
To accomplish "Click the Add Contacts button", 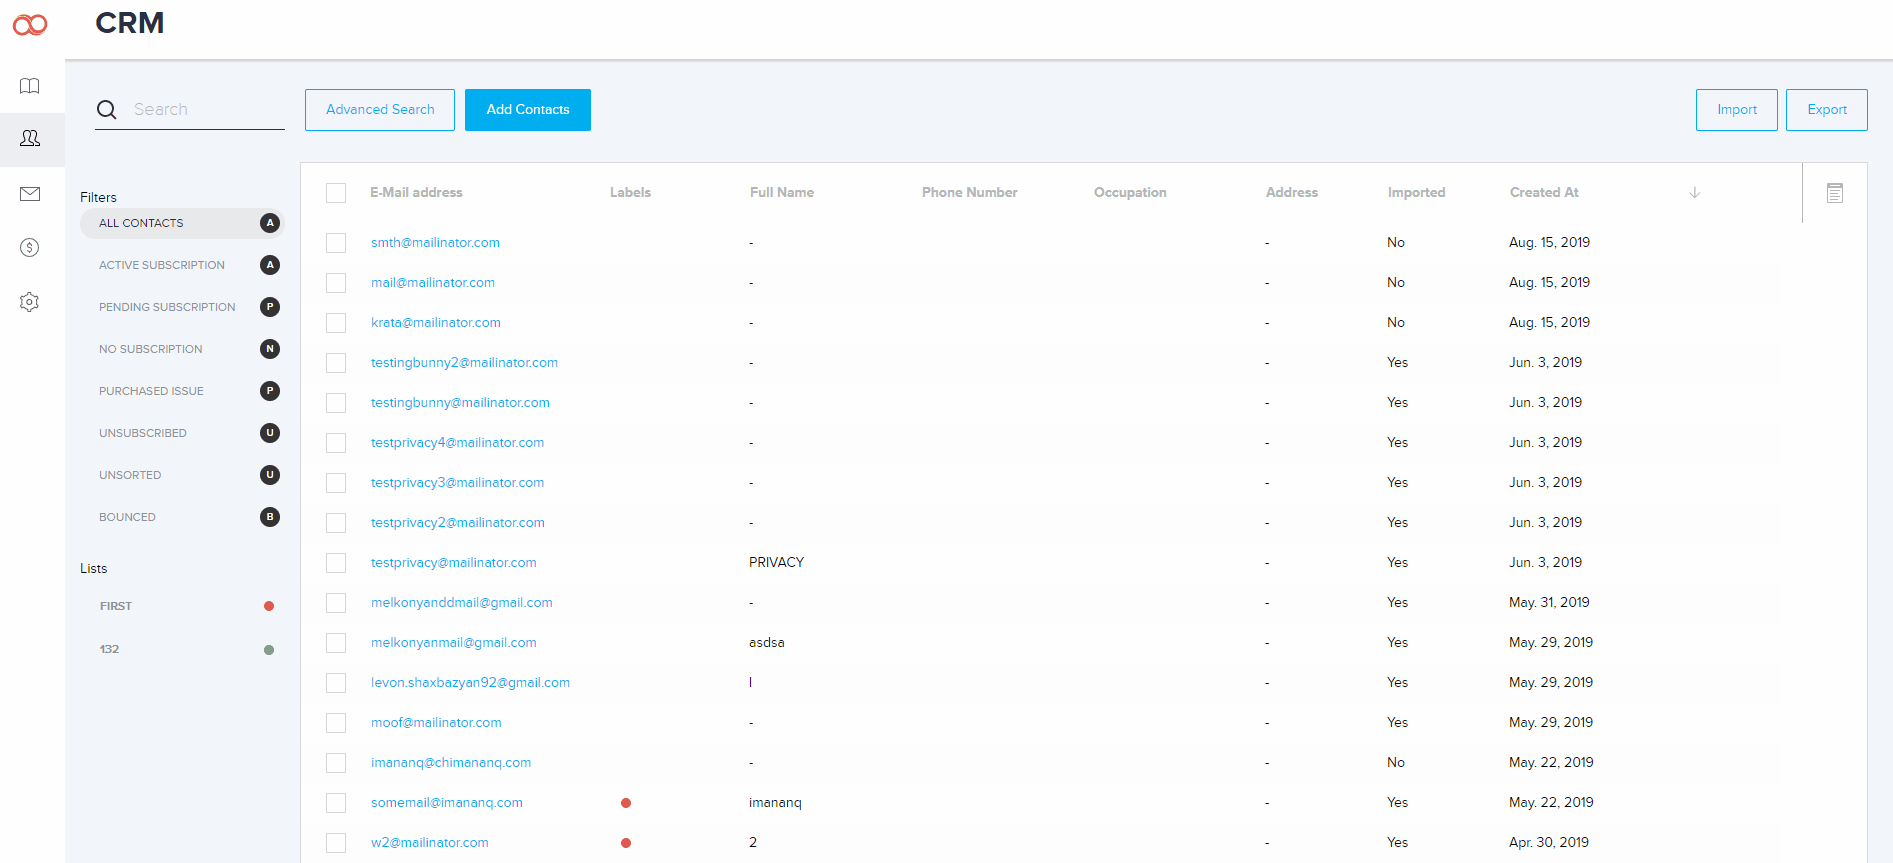I will point(527,110).
